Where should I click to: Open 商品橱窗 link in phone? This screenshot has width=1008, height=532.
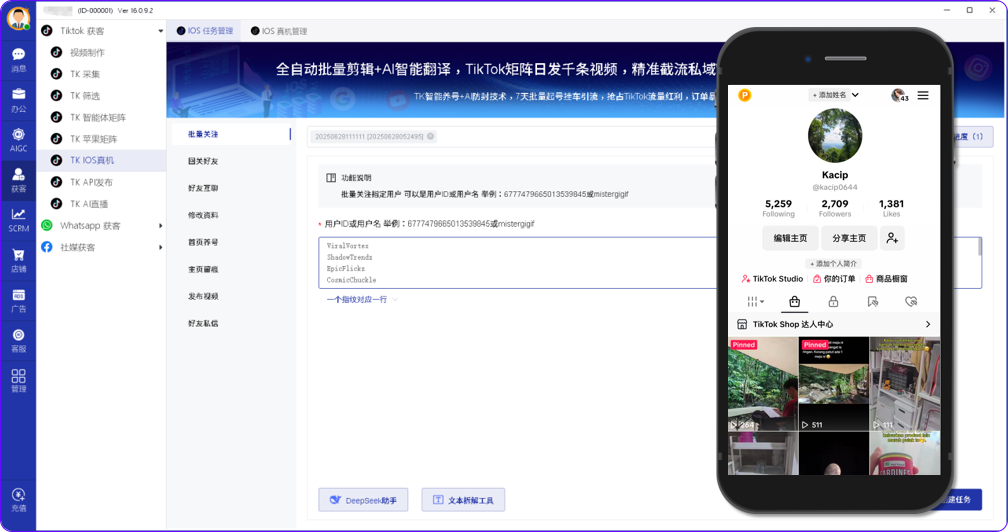pyautogui.click(x=886, y=279)
